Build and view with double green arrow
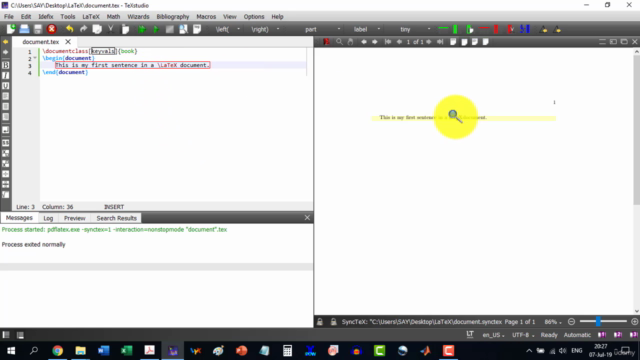640x360 pixels. 142,29
